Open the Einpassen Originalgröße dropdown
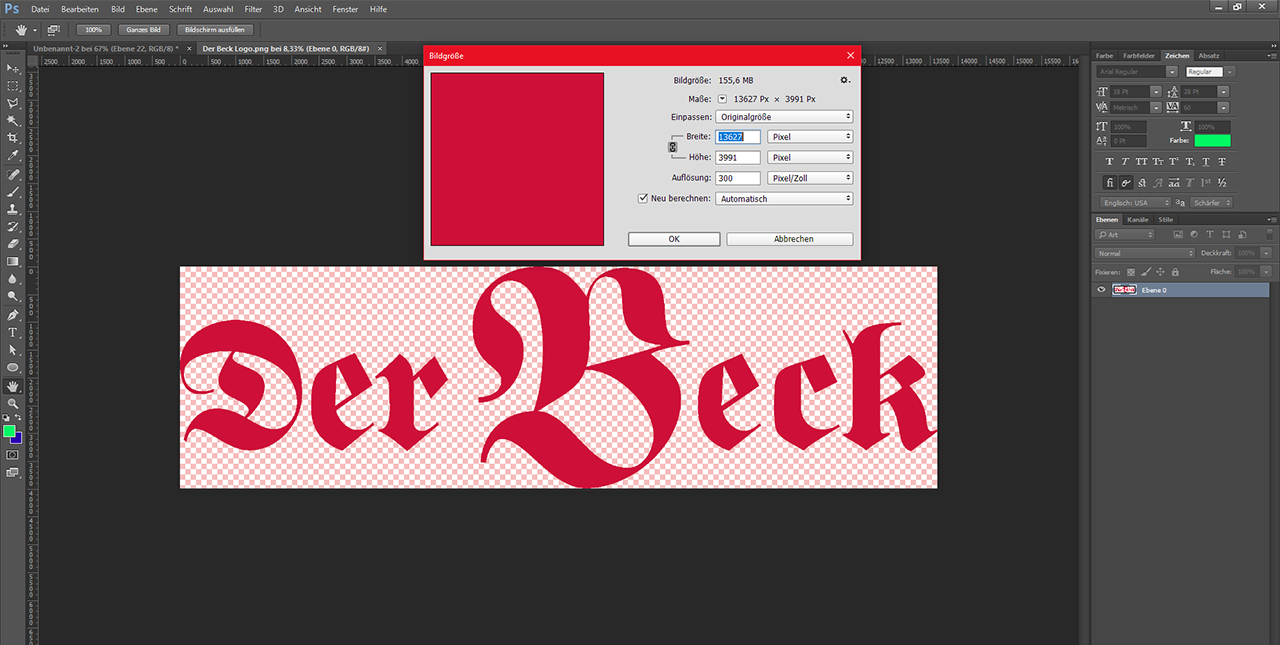The width and height of the screenshot is (1280, 645). [784, 117]
